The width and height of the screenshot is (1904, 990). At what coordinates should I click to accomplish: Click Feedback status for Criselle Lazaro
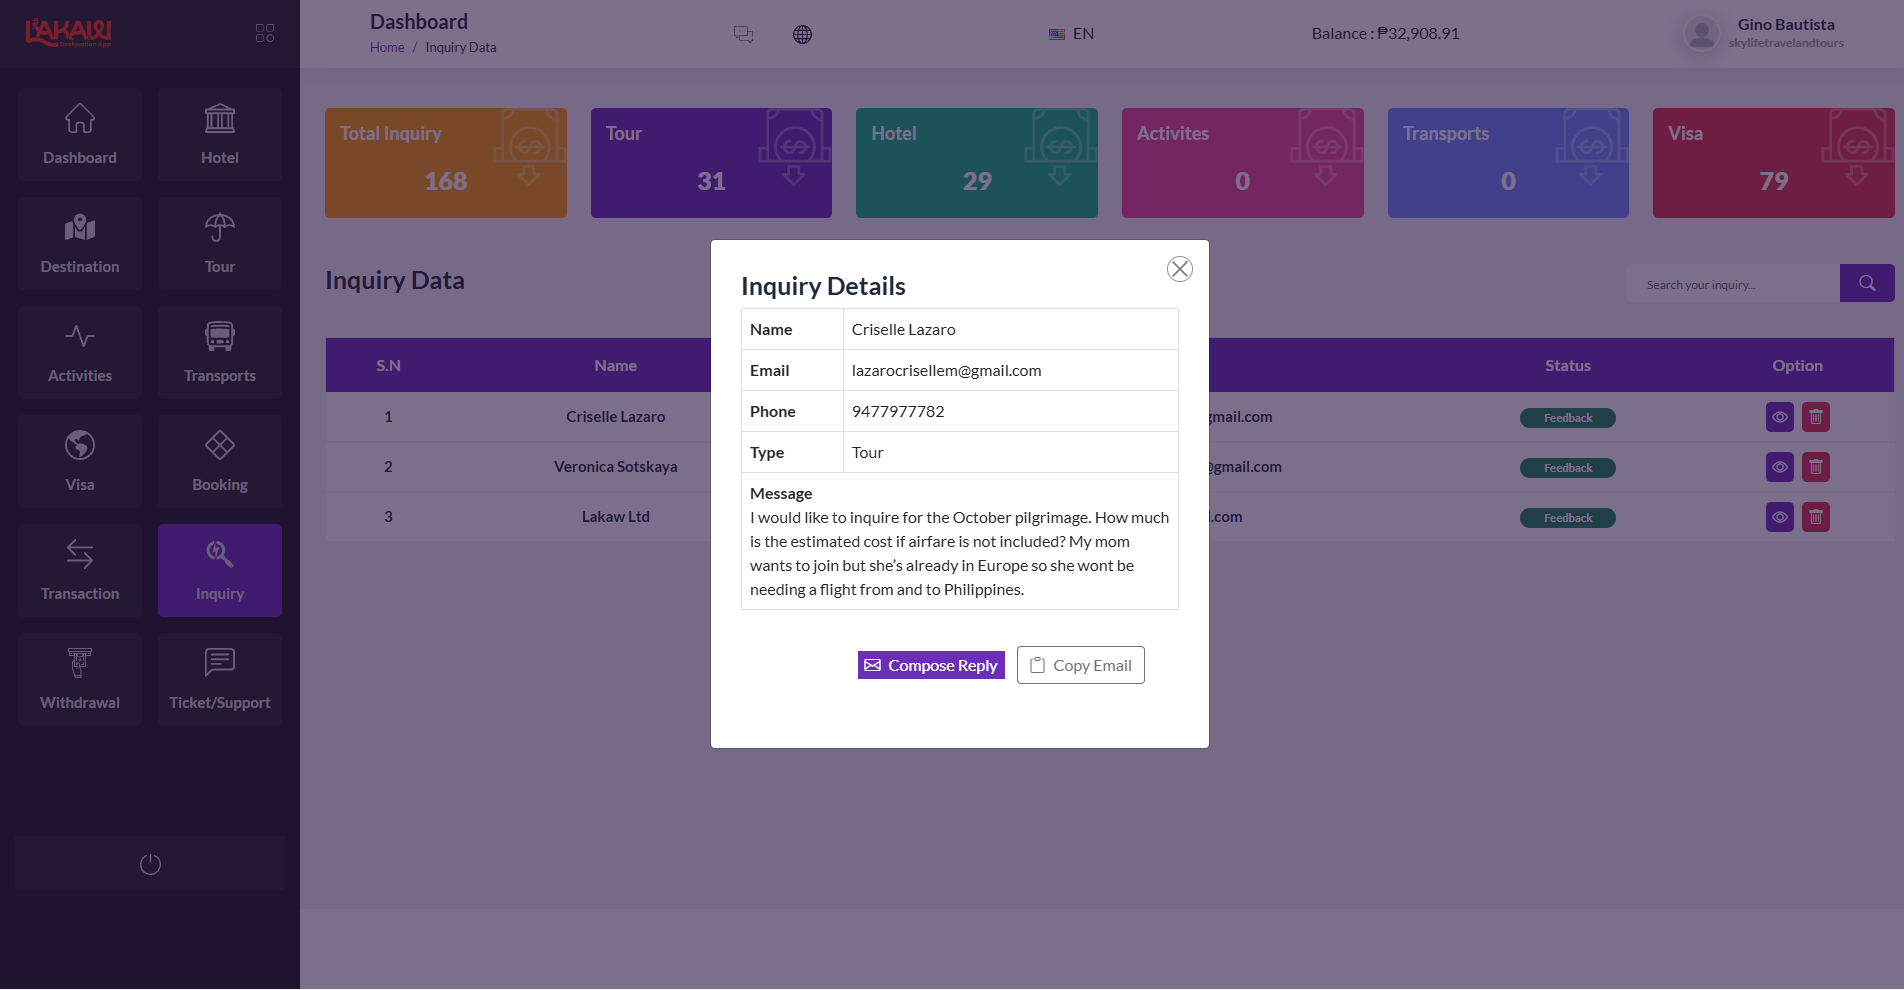1568,418
